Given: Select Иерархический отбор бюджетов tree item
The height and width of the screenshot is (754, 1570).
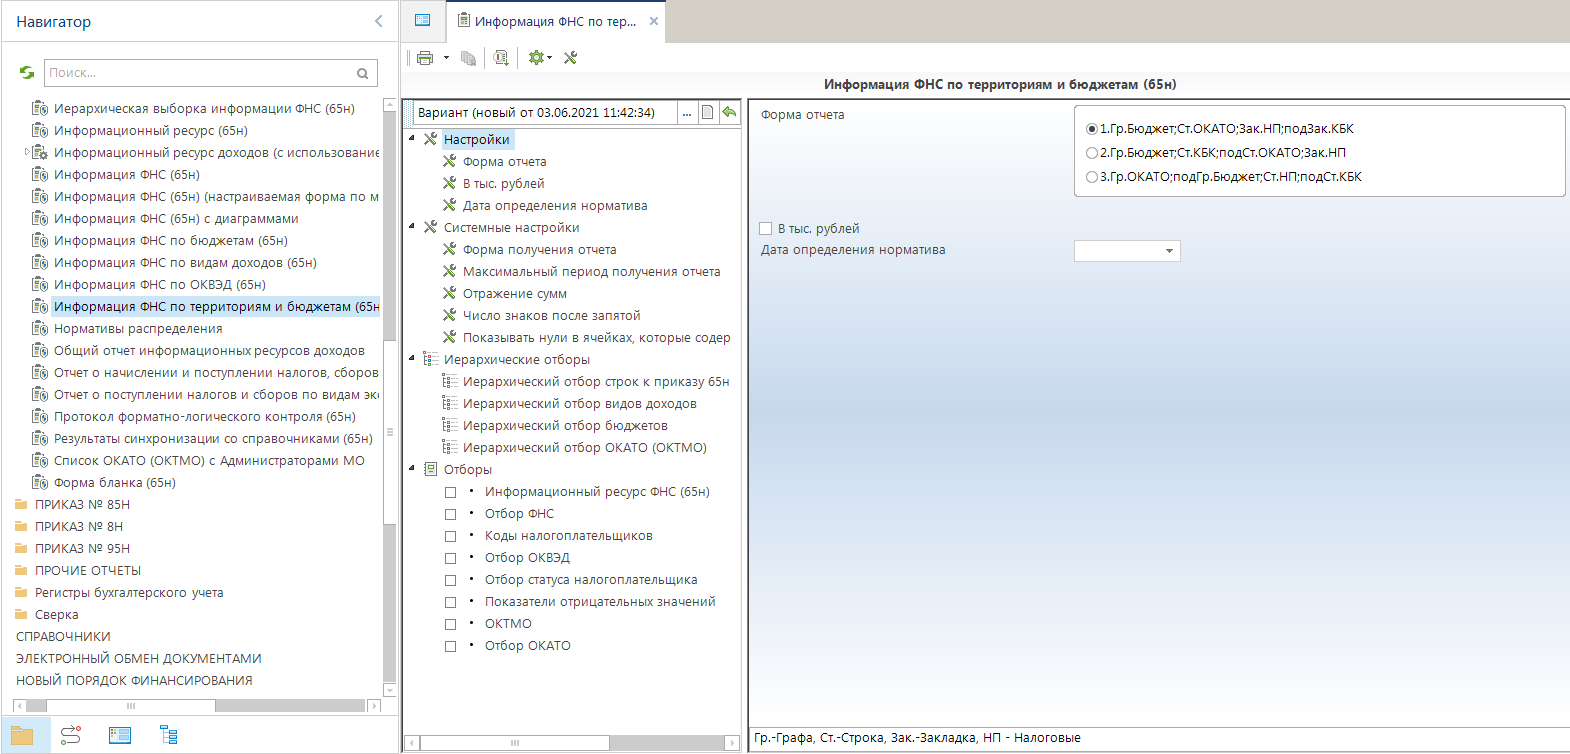Looking at the screenshot, I should point(565,426).
